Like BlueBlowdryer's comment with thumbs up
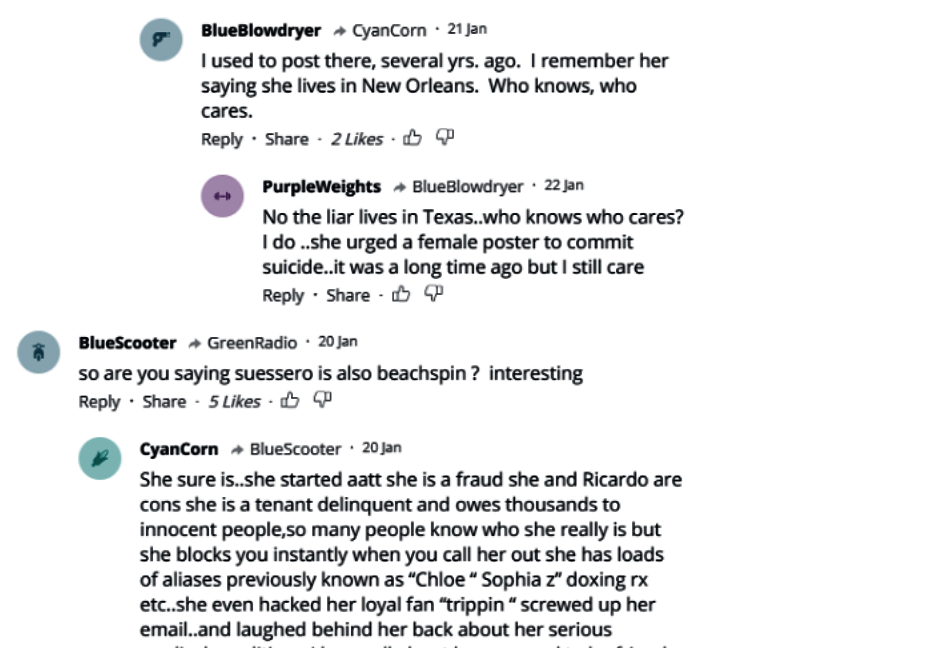 coord(412,138)
